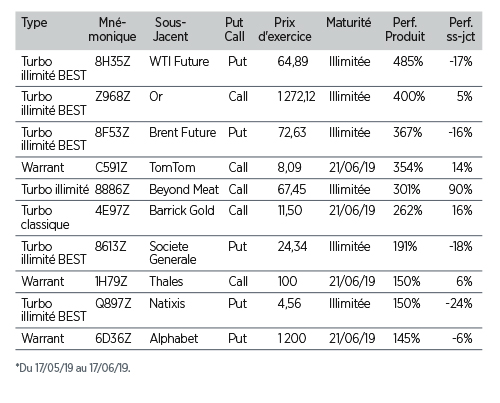Click the Type column header

[34, 23]
